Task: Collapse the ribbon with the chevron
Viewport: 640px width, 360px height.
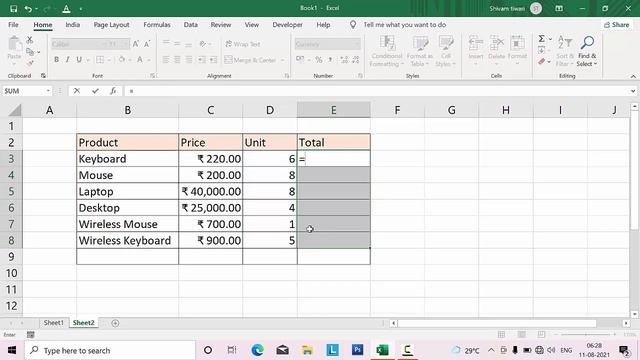Action: (x=633, y=76)
